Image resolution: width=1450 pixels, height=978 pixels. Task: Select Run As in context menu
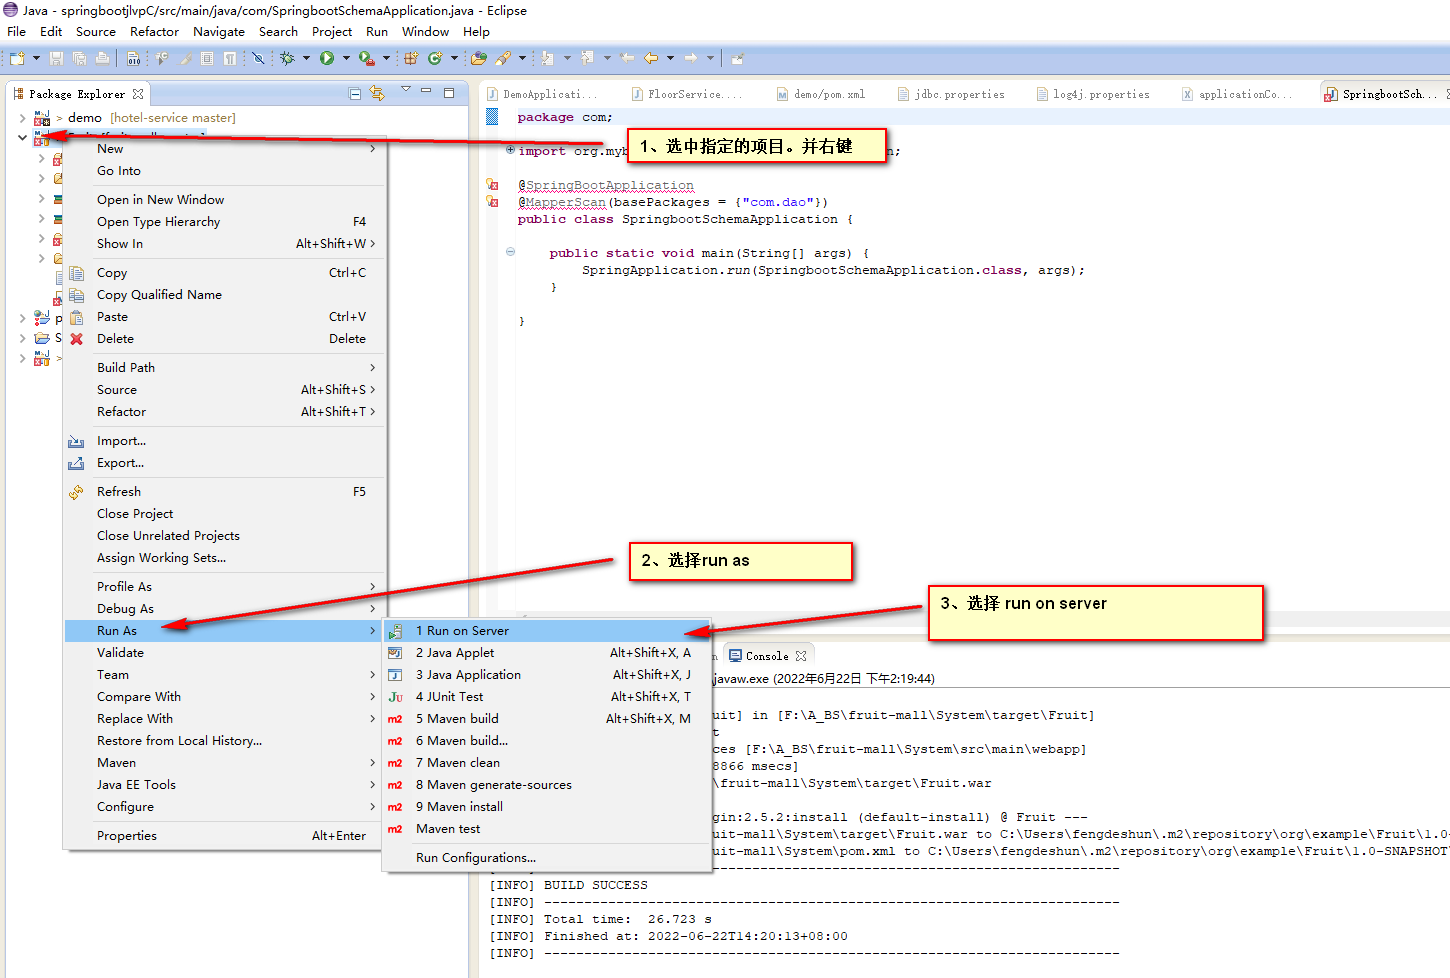pos(223,631)
